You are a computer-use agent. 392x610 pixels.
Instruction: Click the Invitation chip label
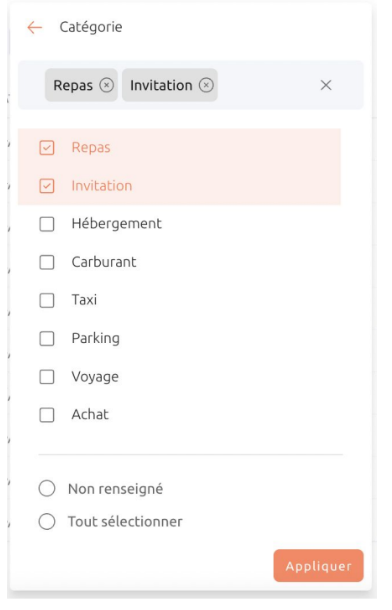161,85
